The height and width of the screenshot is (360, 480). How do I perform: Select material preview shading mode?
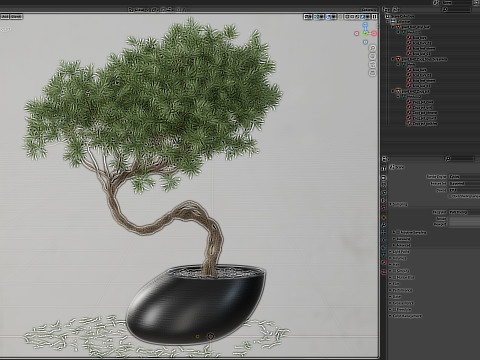[357, 16]
